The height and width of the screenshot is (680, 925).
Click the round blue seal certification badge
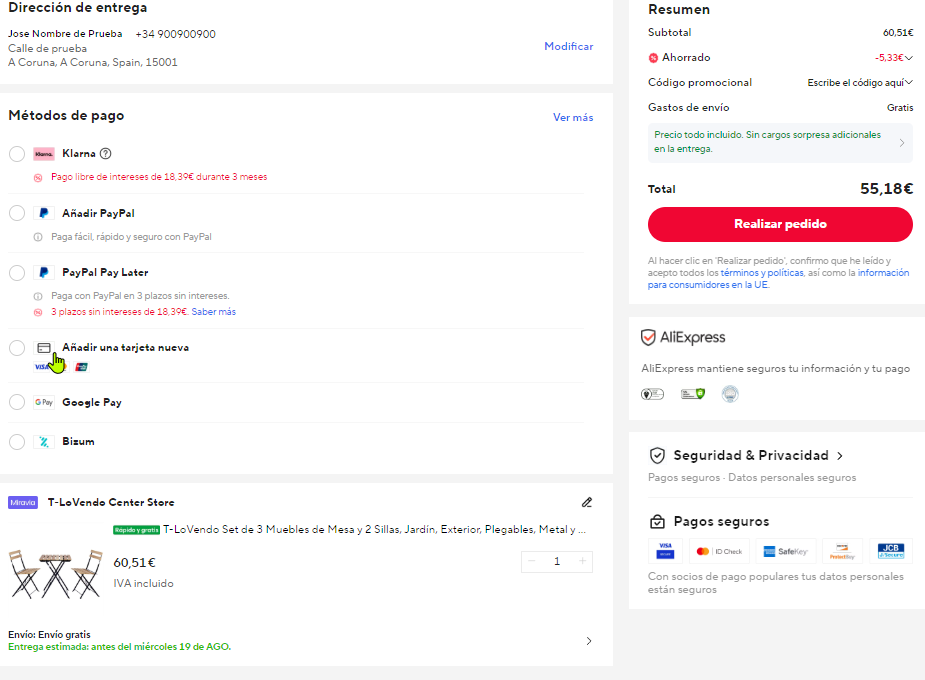(730, 394)
